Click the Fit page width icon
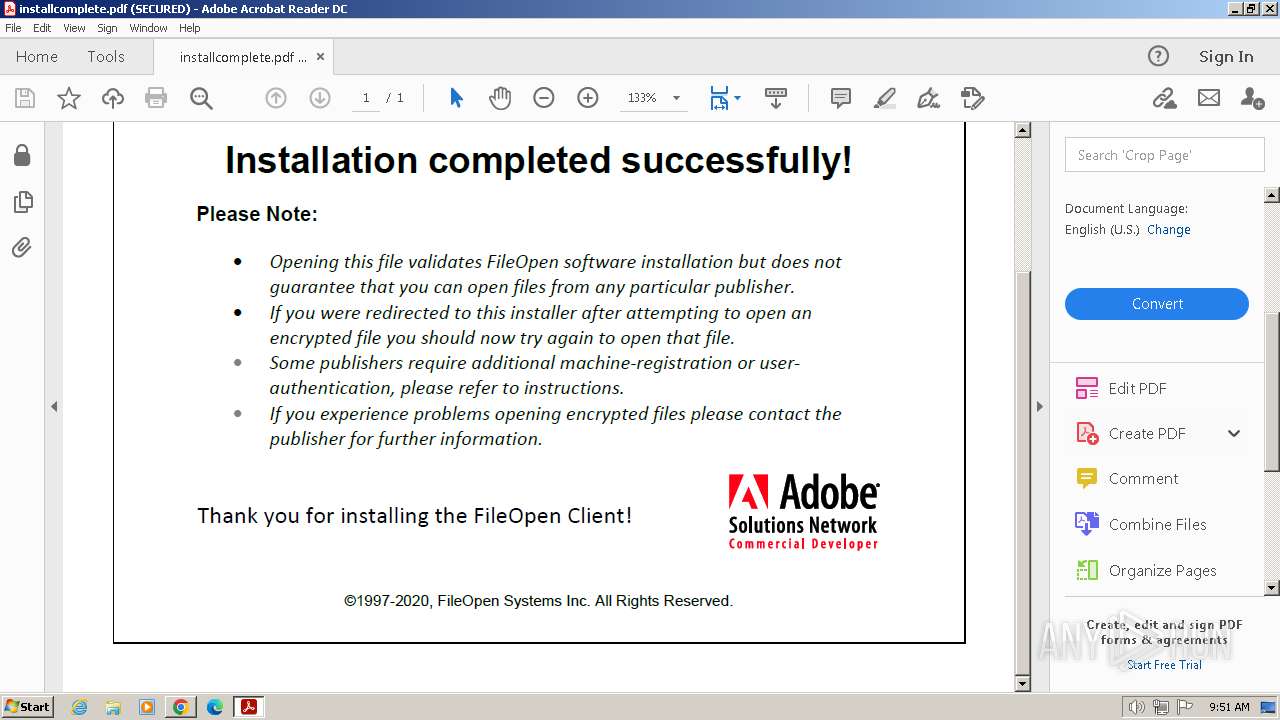The width and height of the screenshot is (1280, 720). click(719, 98)
